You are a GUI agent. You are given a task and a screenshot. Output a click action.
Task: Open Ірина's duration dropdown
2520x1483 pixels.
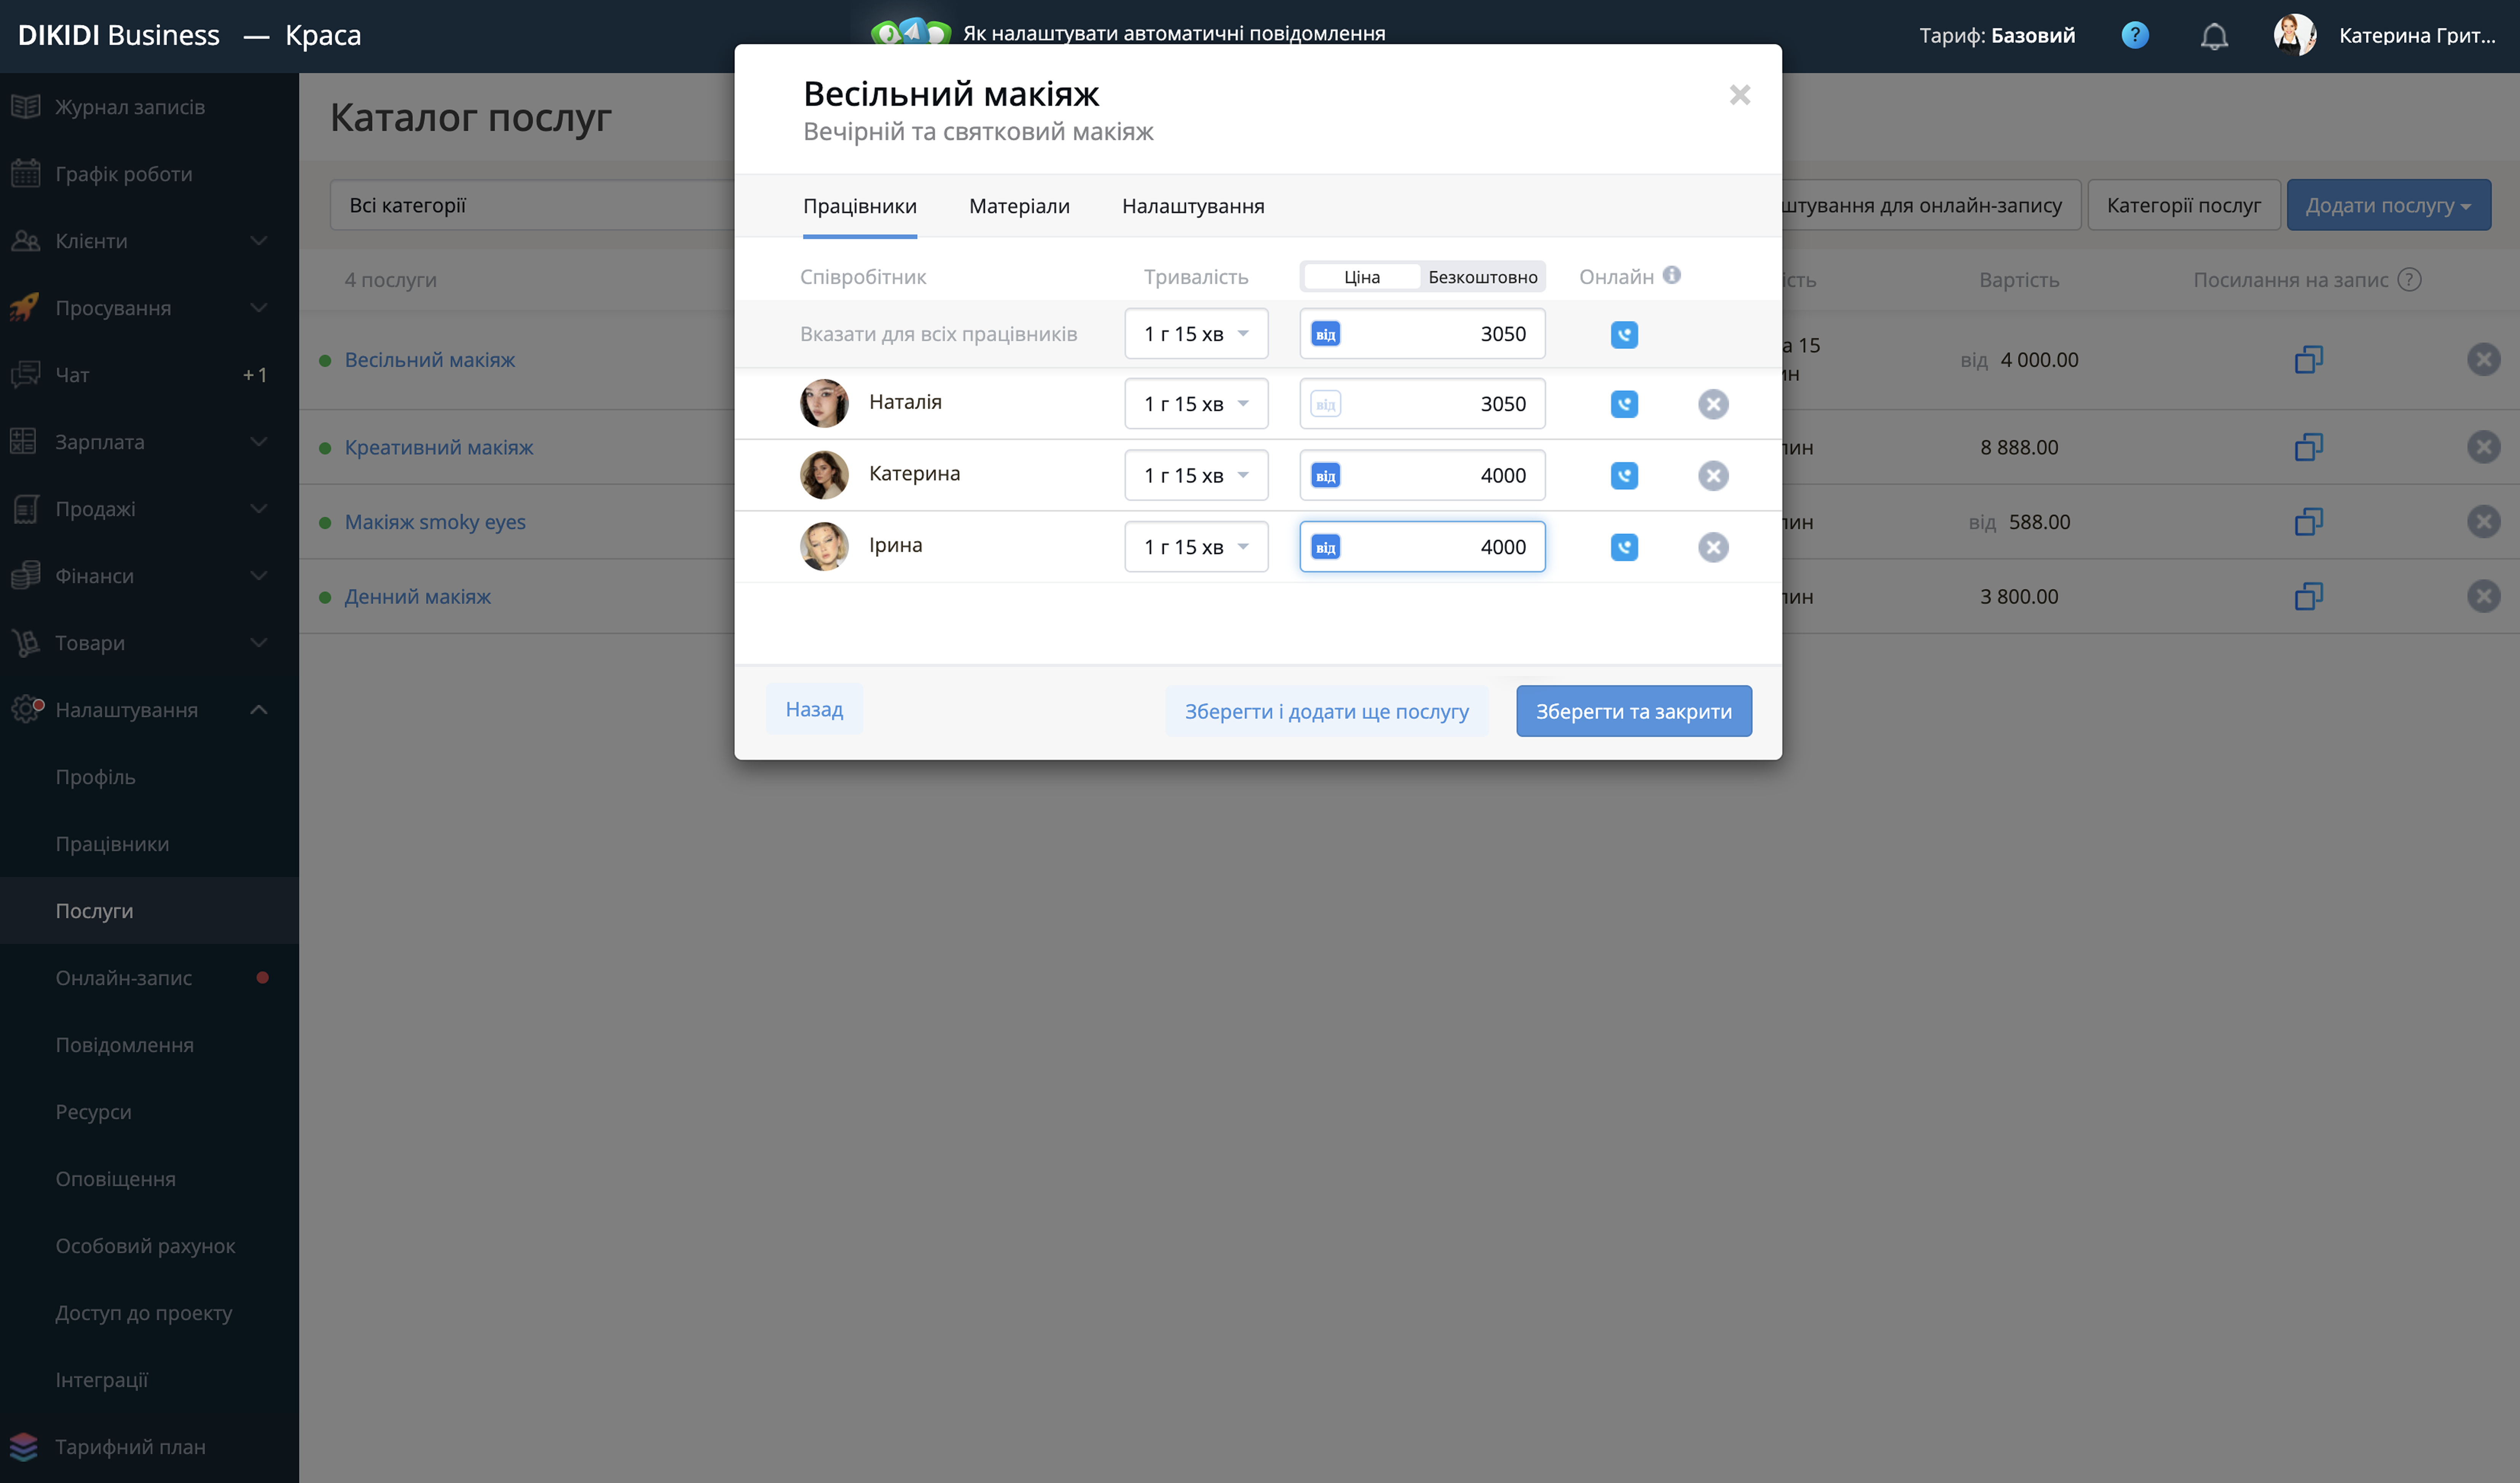(x=1196, y=547)
